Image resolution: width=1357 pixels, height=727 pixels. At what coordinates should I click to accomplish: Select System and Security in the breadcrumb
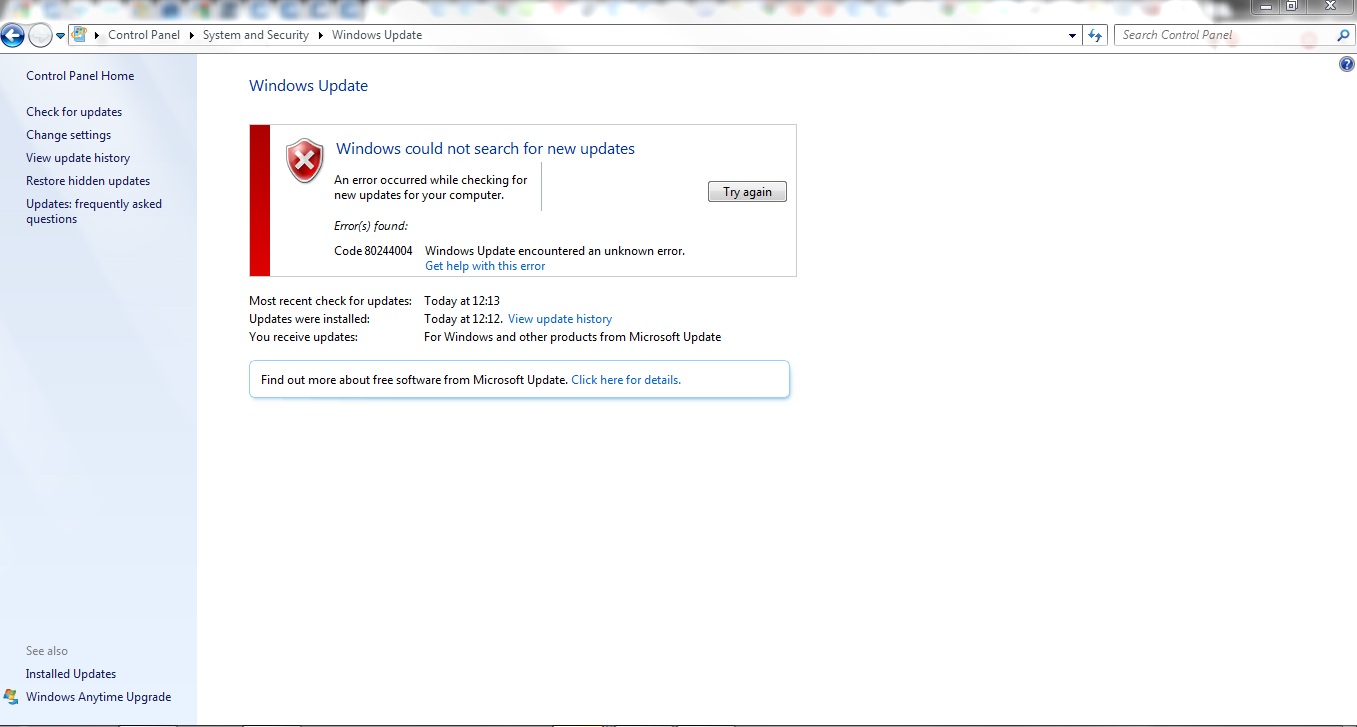pos(256,35)
